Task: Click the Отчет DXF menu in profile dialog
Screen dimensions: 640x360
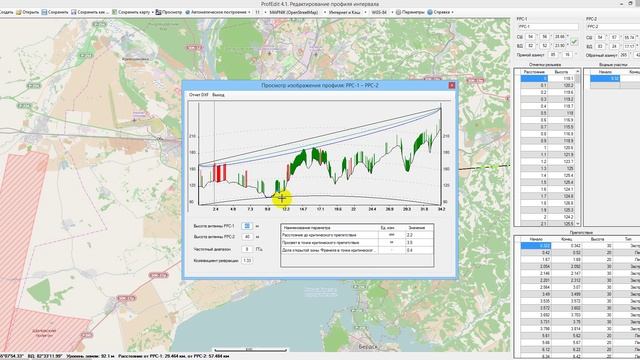Action: 199,95
